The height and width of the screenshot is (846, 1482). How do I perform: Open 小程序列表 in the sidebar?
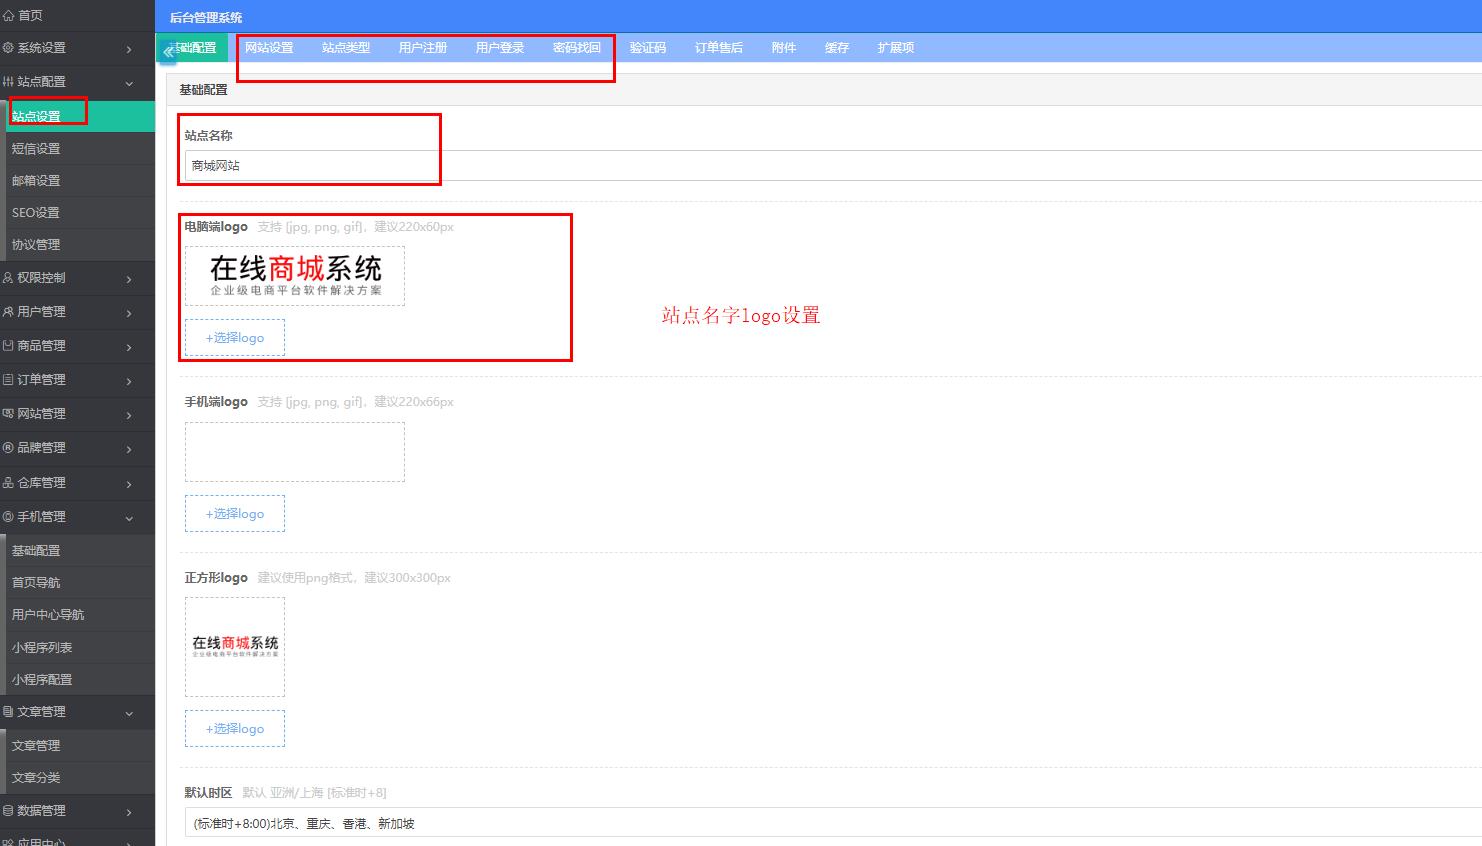(x=78, y=648)
